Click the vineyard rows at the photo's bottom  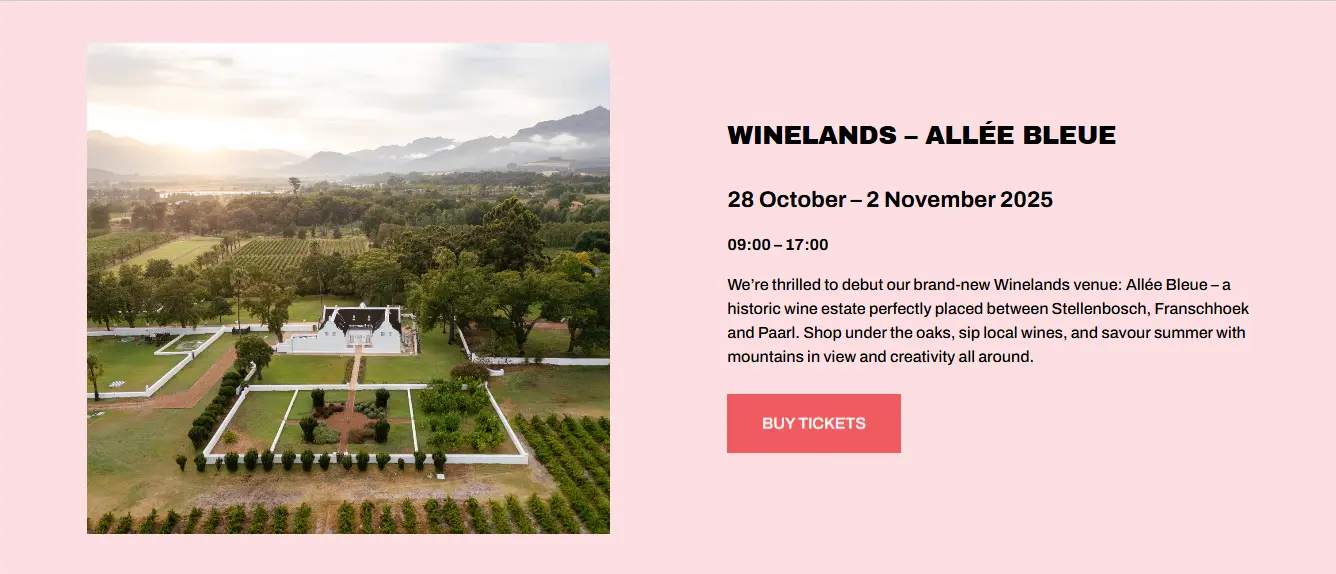tap(348, 517)
